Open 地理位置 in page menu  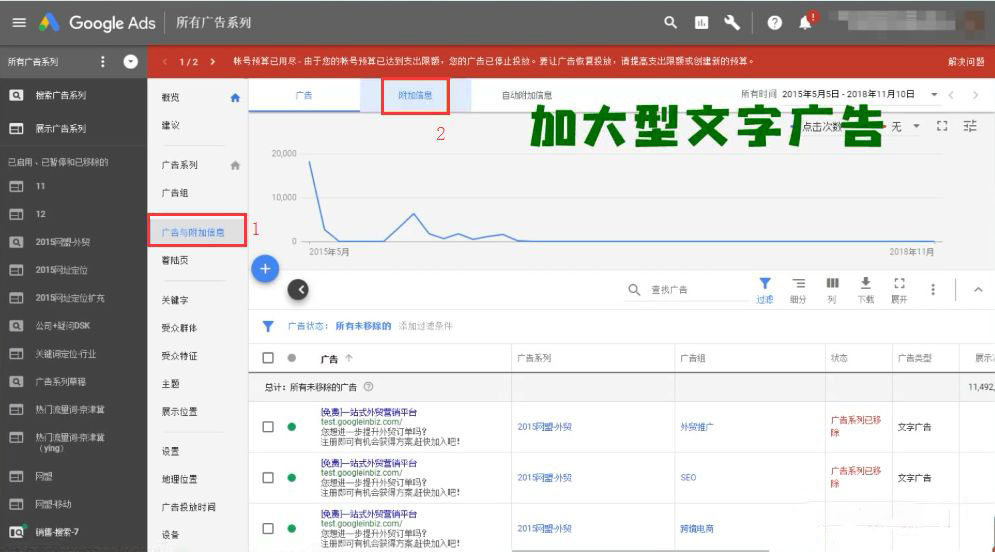(x=179, y=479)
